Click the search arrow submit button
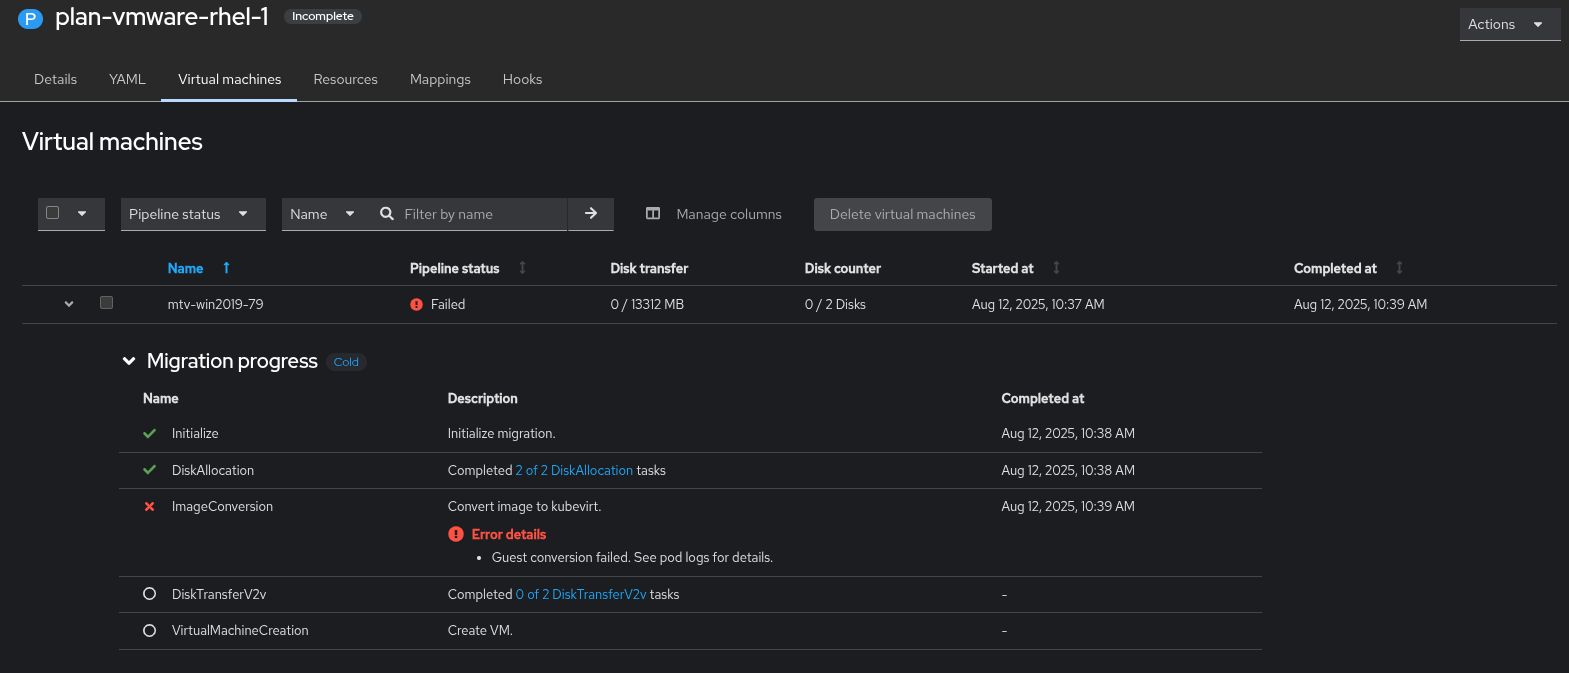 click(x=591, y=214)
